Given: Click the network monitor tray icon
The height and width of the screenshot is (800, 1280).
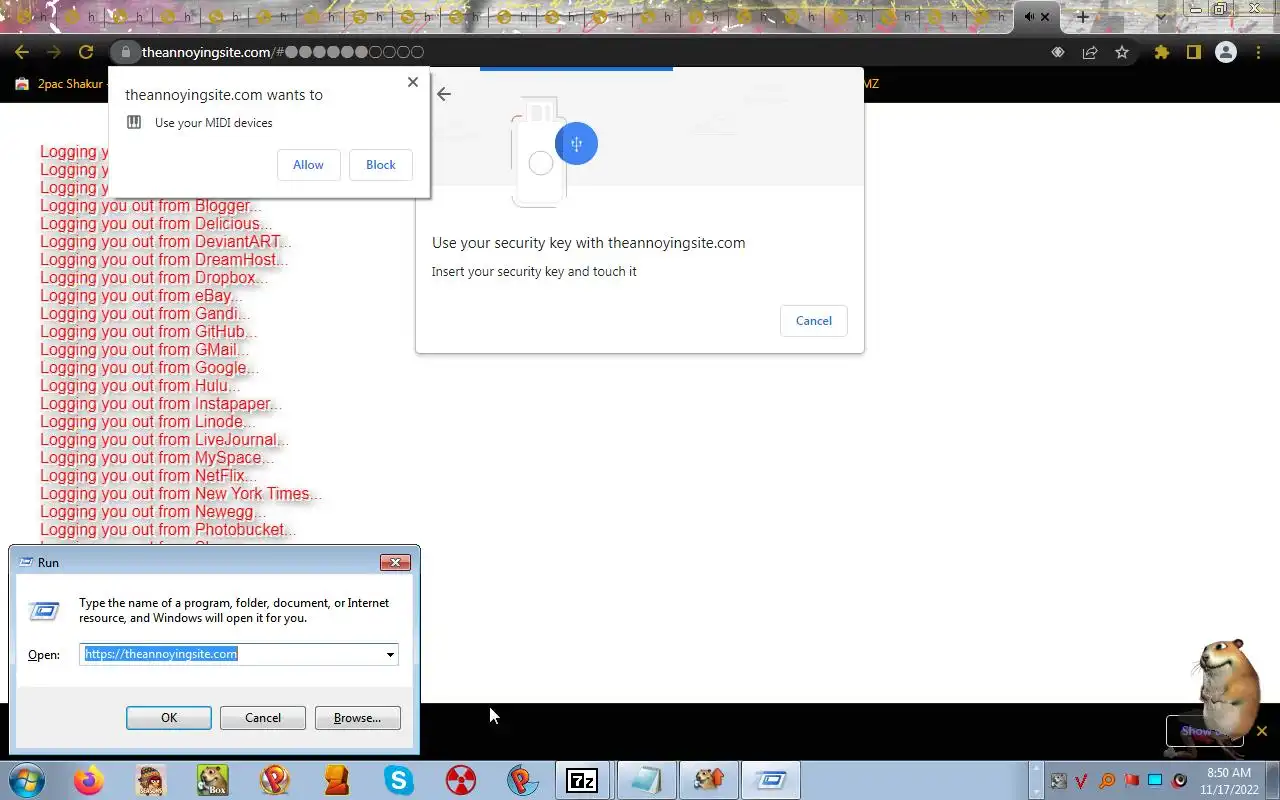Looking at the screenshot, I should point(1155,780).
